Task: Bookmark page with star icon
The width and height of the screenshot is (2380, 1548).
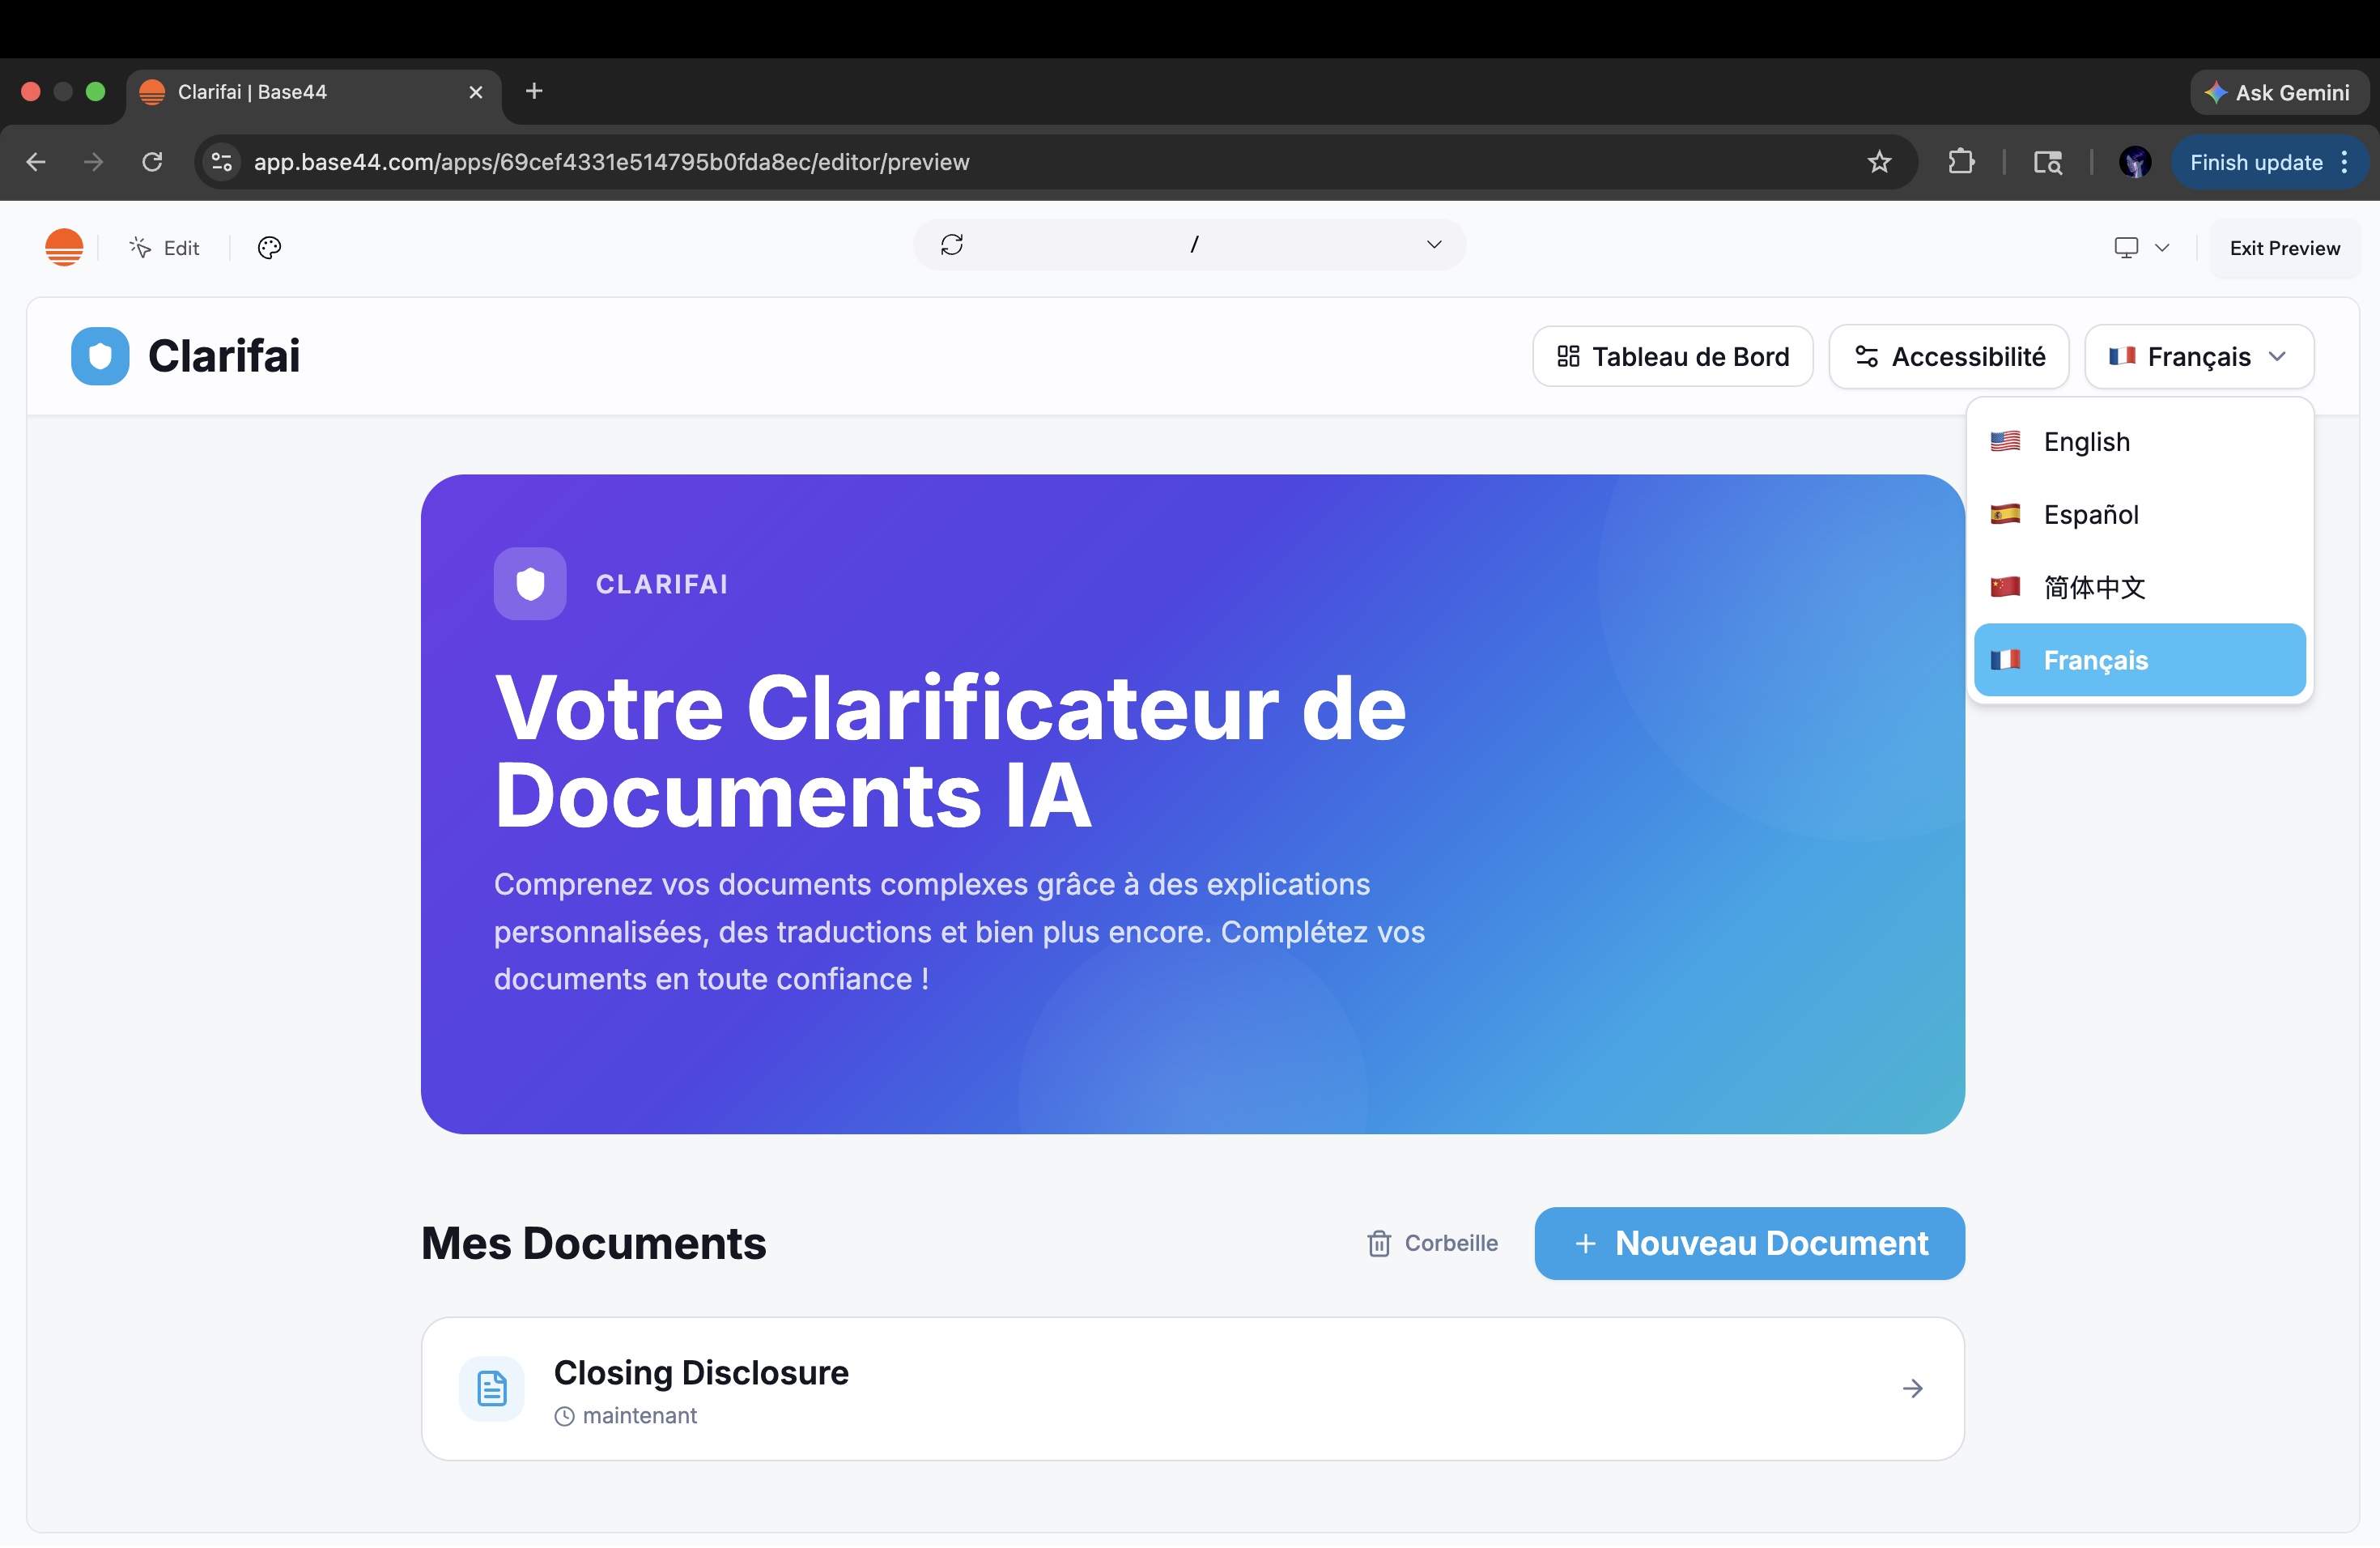Action: pos(1879,162)
